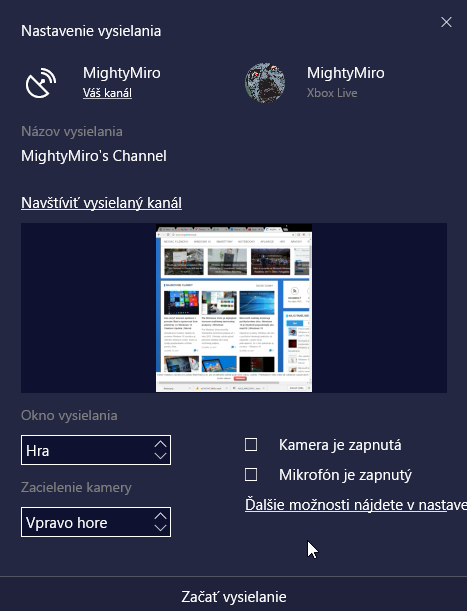Enable the Mikrofón je zapnutý checkbox
The width and height of the screenshot is (467, 611).
(x=251, y=475)
